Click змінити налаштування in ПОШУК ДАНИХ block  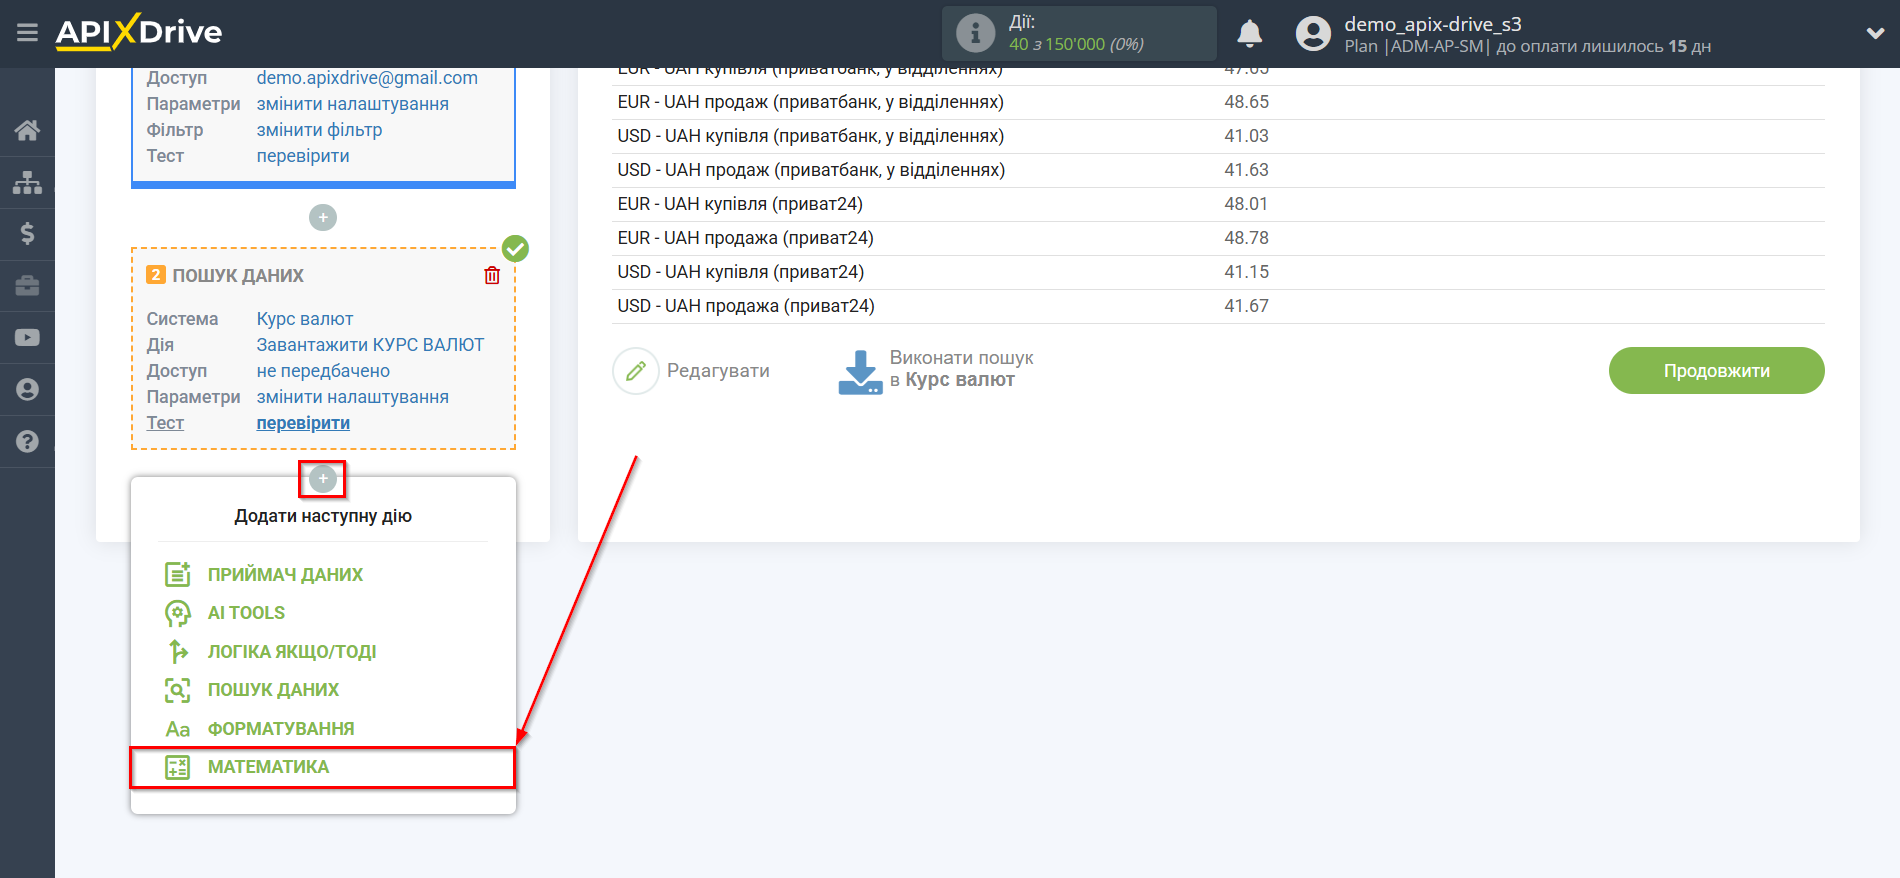pos(352,397)
